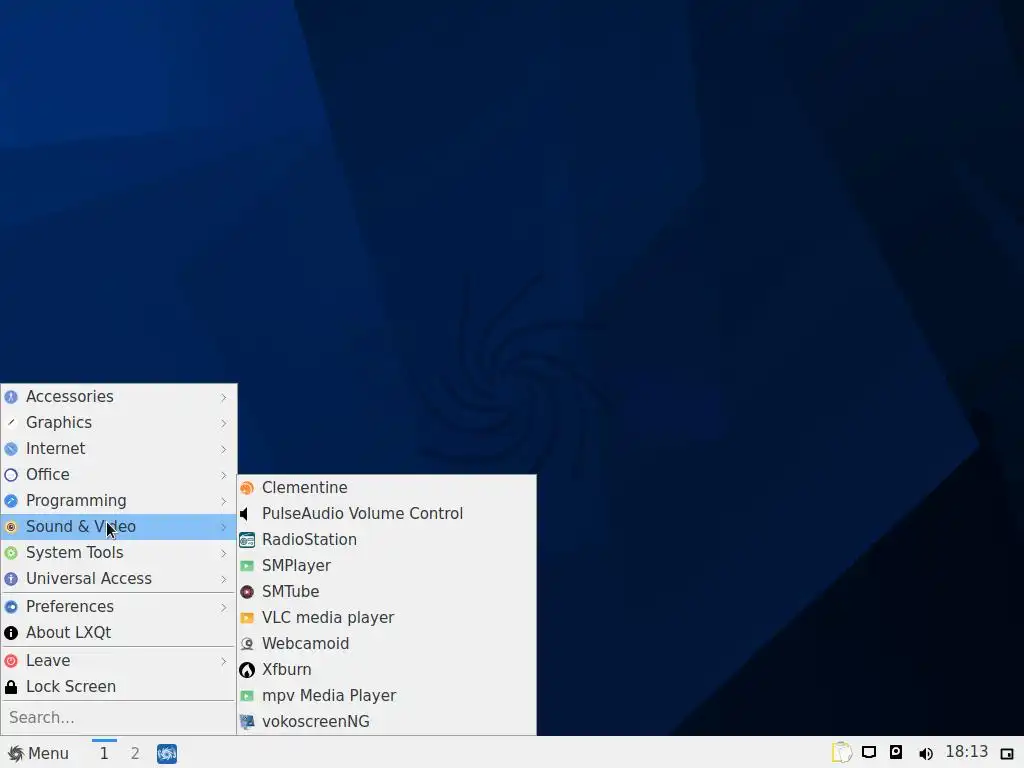Expand the Accessories submenu arrow
Image resolution: width=1024 pixels, height=768 pixels.
[x=223, y=397]
